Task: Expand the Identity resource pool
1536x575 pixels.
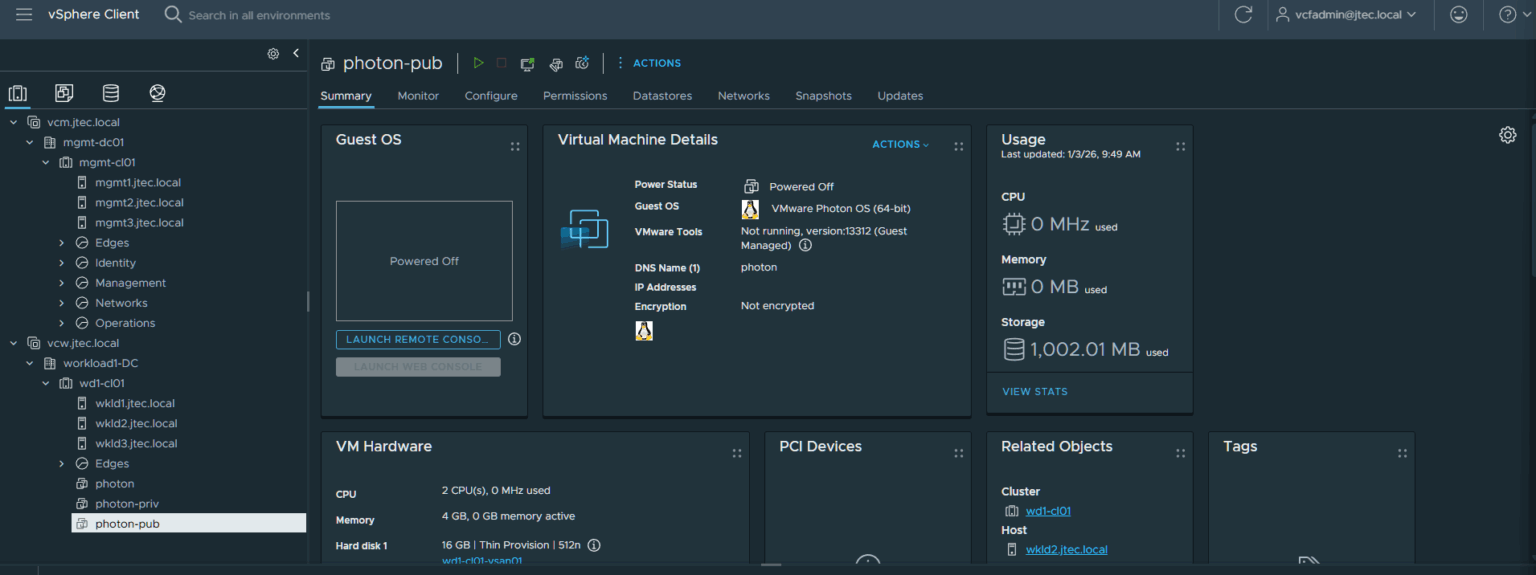Action: (x=62, y=263)
